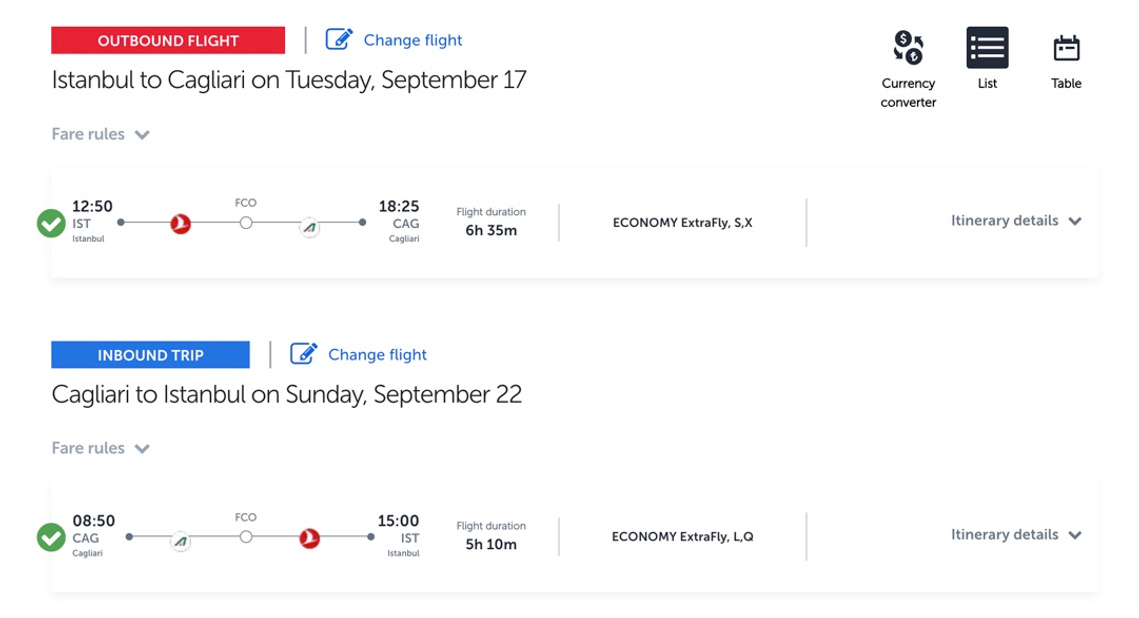Click Change flight link for outbound
Viewport: 1139px width, 618px height.
(x=413, y=40)
